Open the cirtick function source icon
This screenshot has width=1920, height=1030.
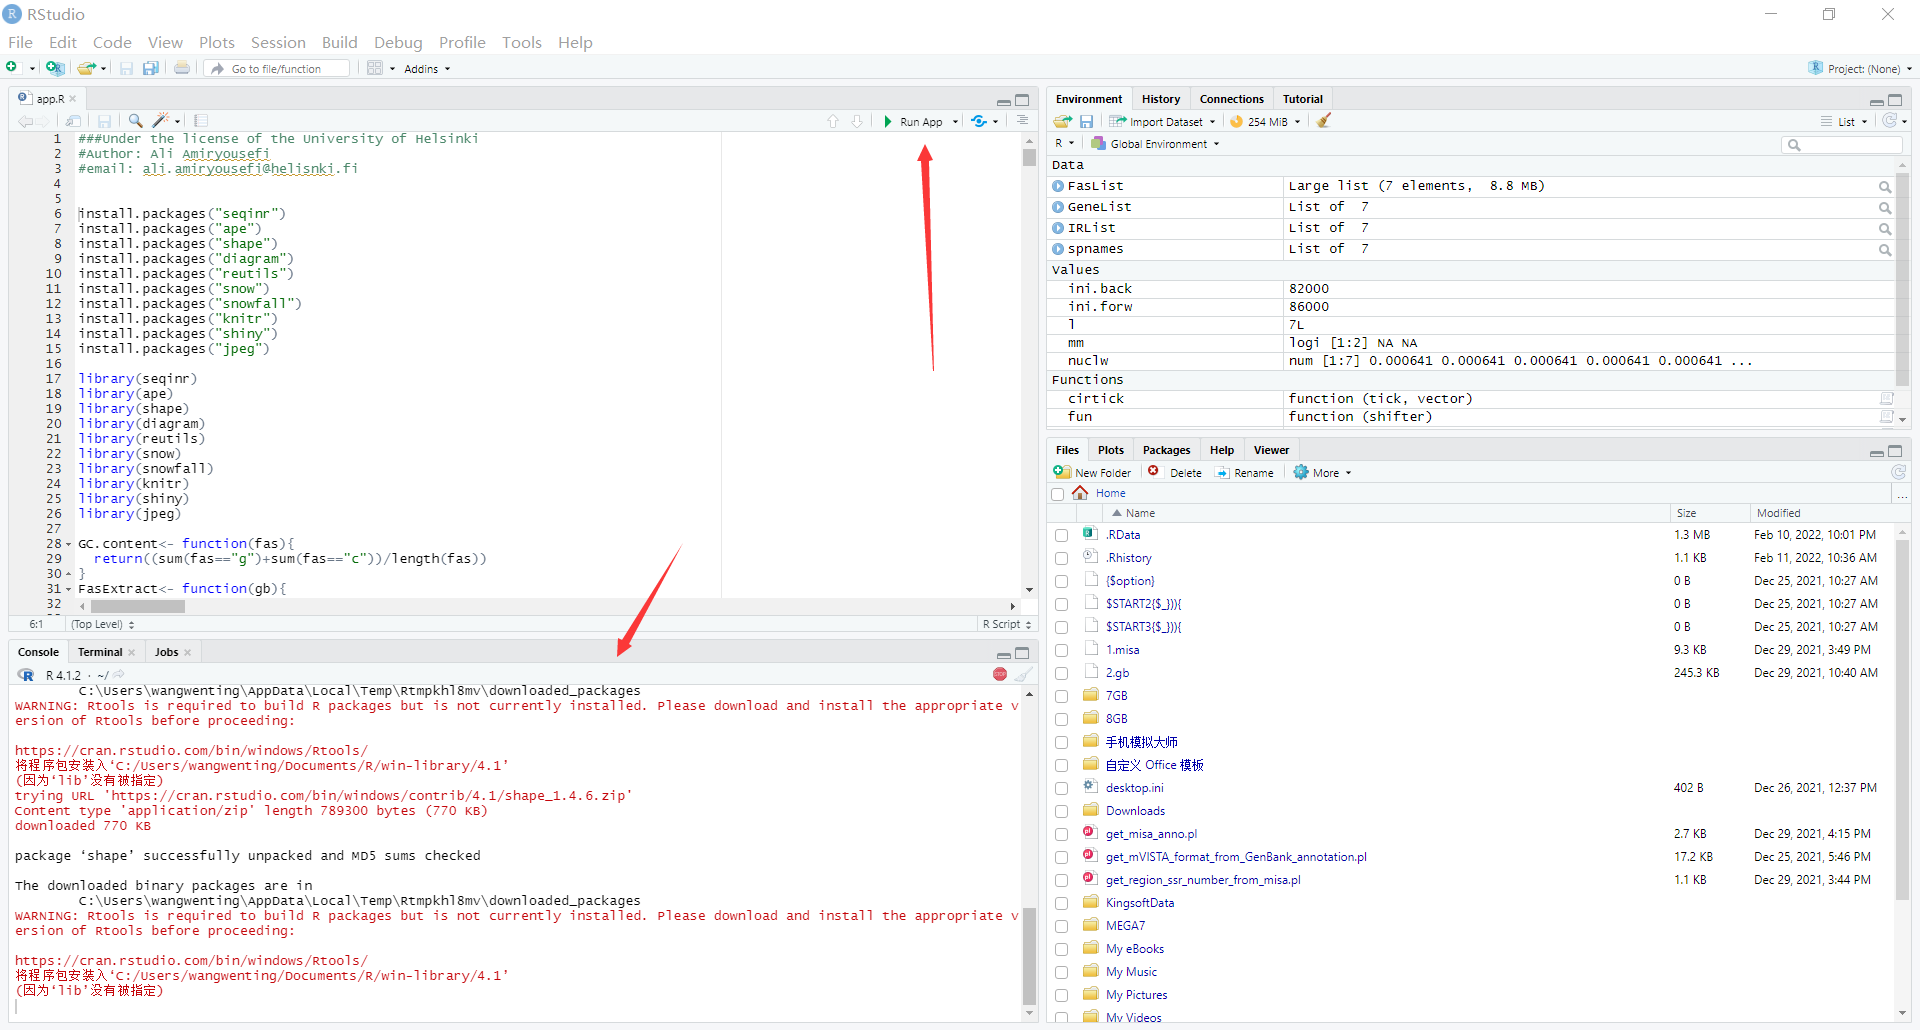(x=1887, y=398)
